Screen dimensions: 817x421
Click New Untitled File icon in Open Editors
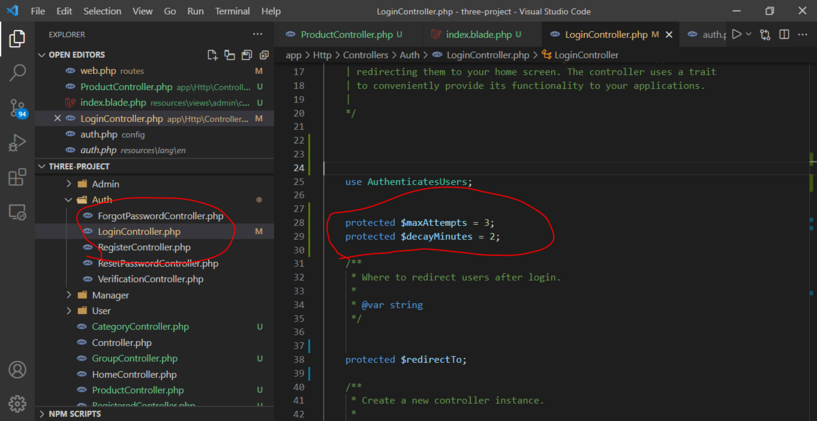tap(212, 55)
